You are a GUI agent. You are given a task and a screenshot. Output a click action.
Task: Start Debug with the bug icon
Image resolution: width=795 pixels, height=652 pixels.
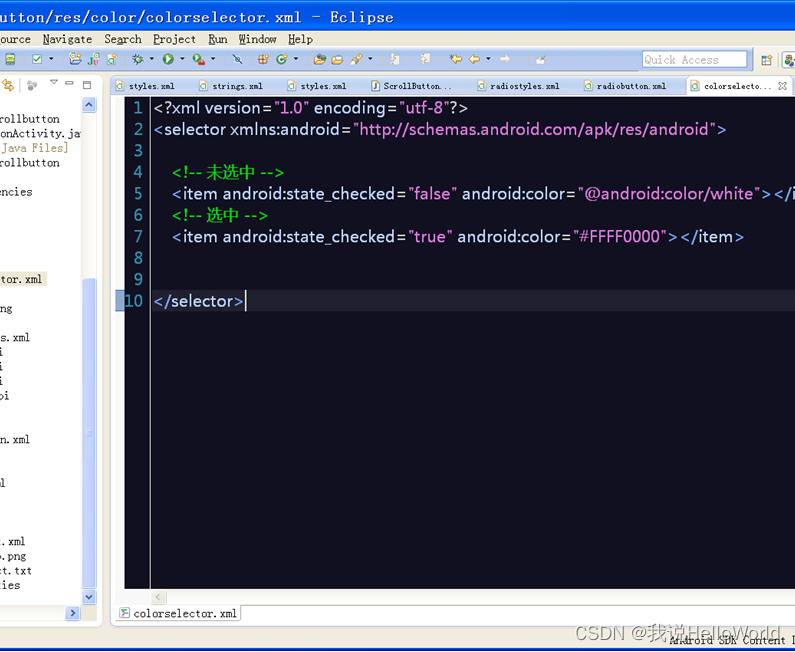click(x=137, y=59)
